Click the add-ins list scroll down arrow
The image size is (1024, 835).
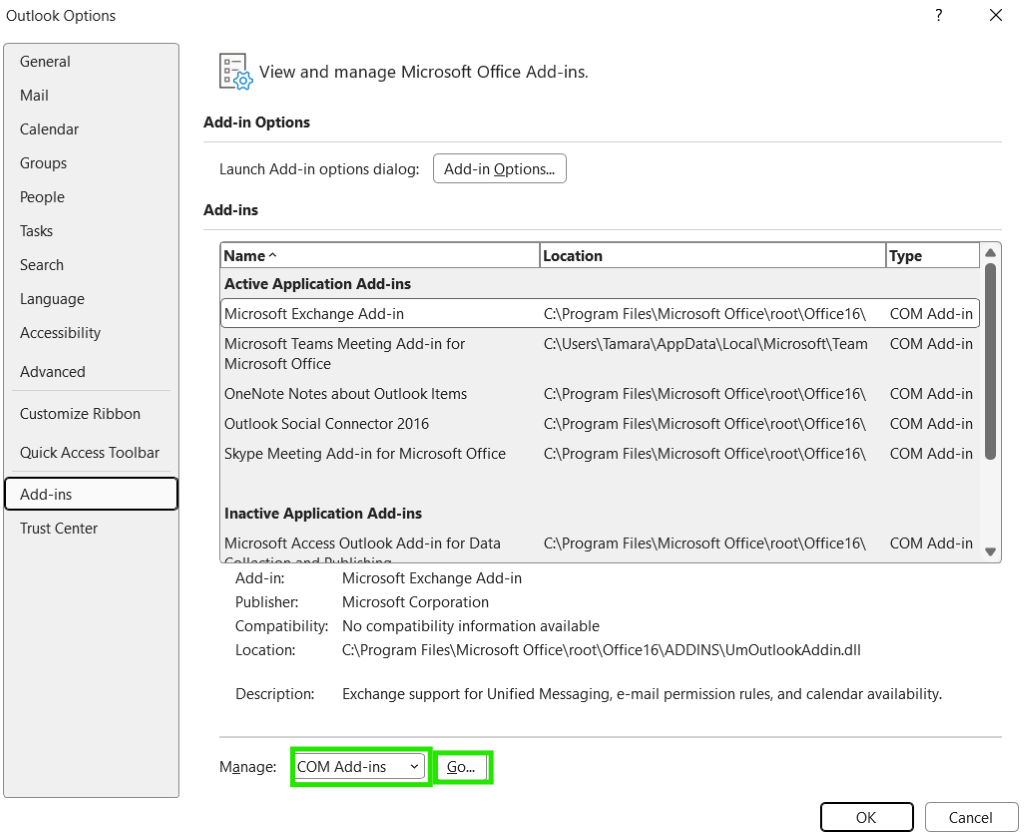pyautogui.click(x=990, y=552)
